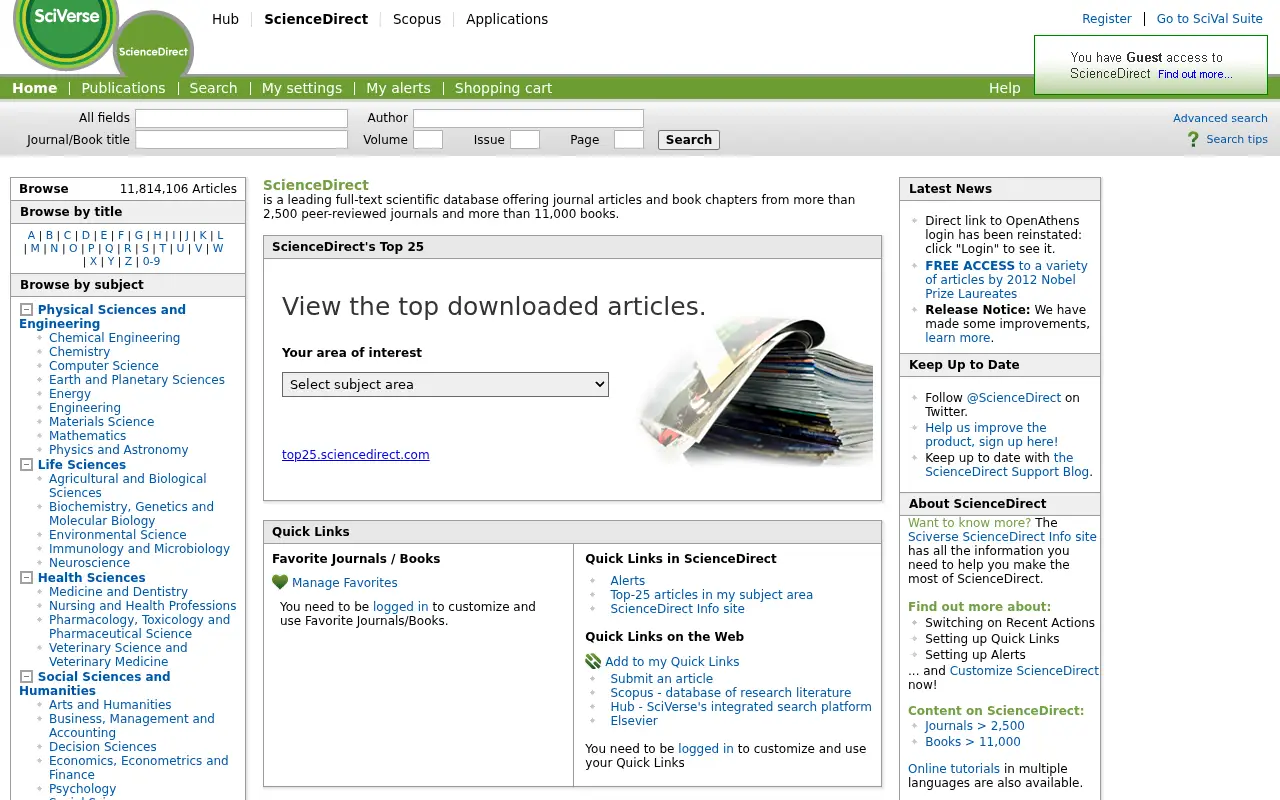Open the Computer Science subject
Image resolution: width=1280 pixels, height=800 pixels.
[x=104, y=366]
